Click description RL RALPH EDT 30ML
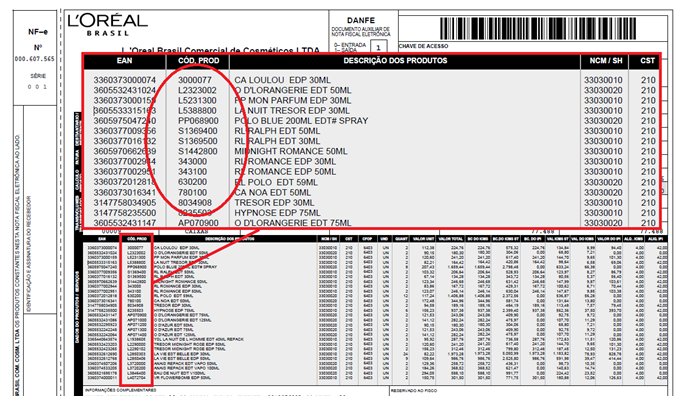 click(277, 141)
